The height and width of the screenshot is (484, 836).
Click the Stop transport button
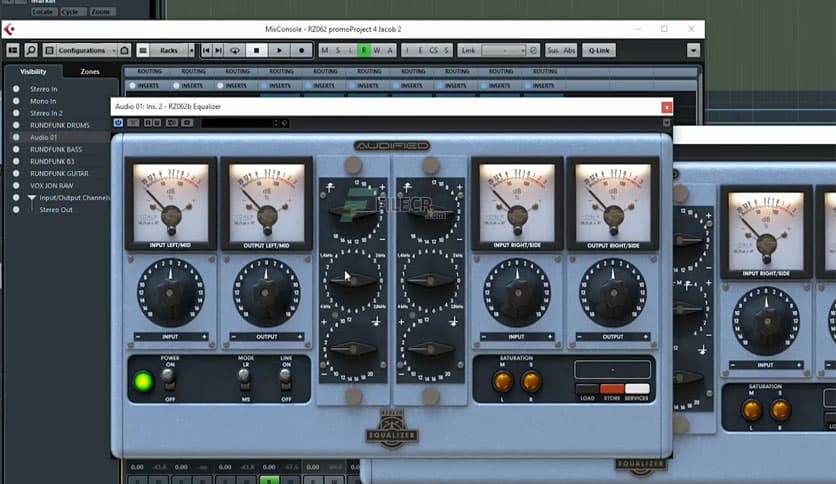click(x=256, y=50)
